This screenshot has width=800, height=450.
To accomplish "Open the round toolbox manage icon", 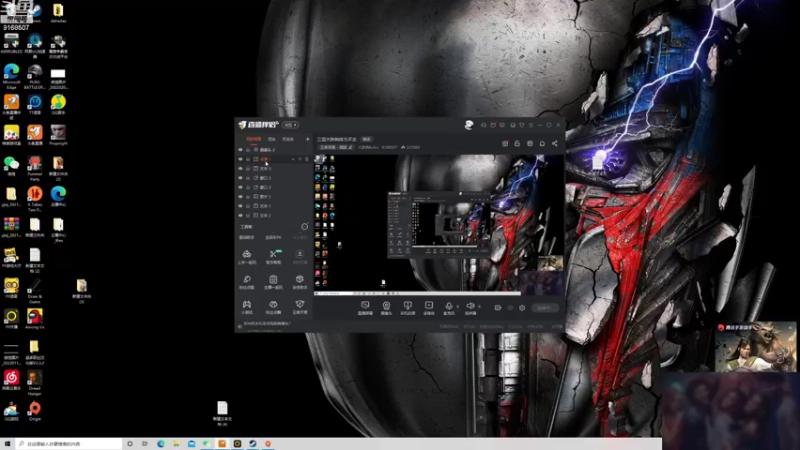I will pyautogui.click(x=305, y=227).
